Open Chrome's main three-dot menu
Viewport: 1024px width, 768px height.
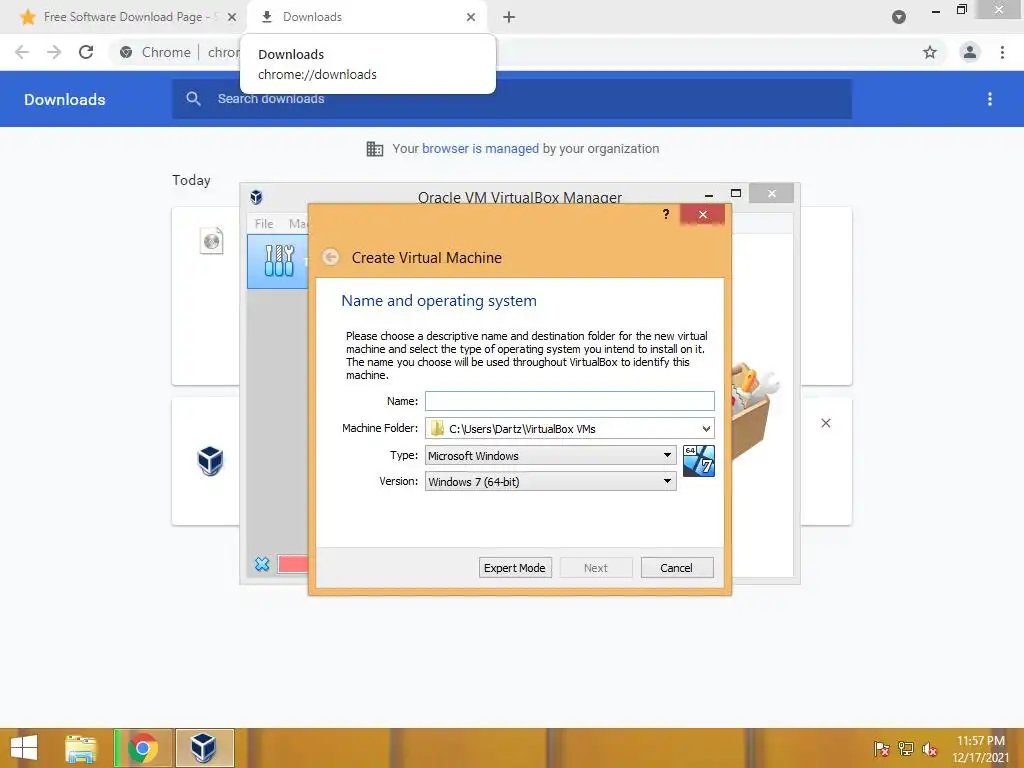tap(1002, 52)
